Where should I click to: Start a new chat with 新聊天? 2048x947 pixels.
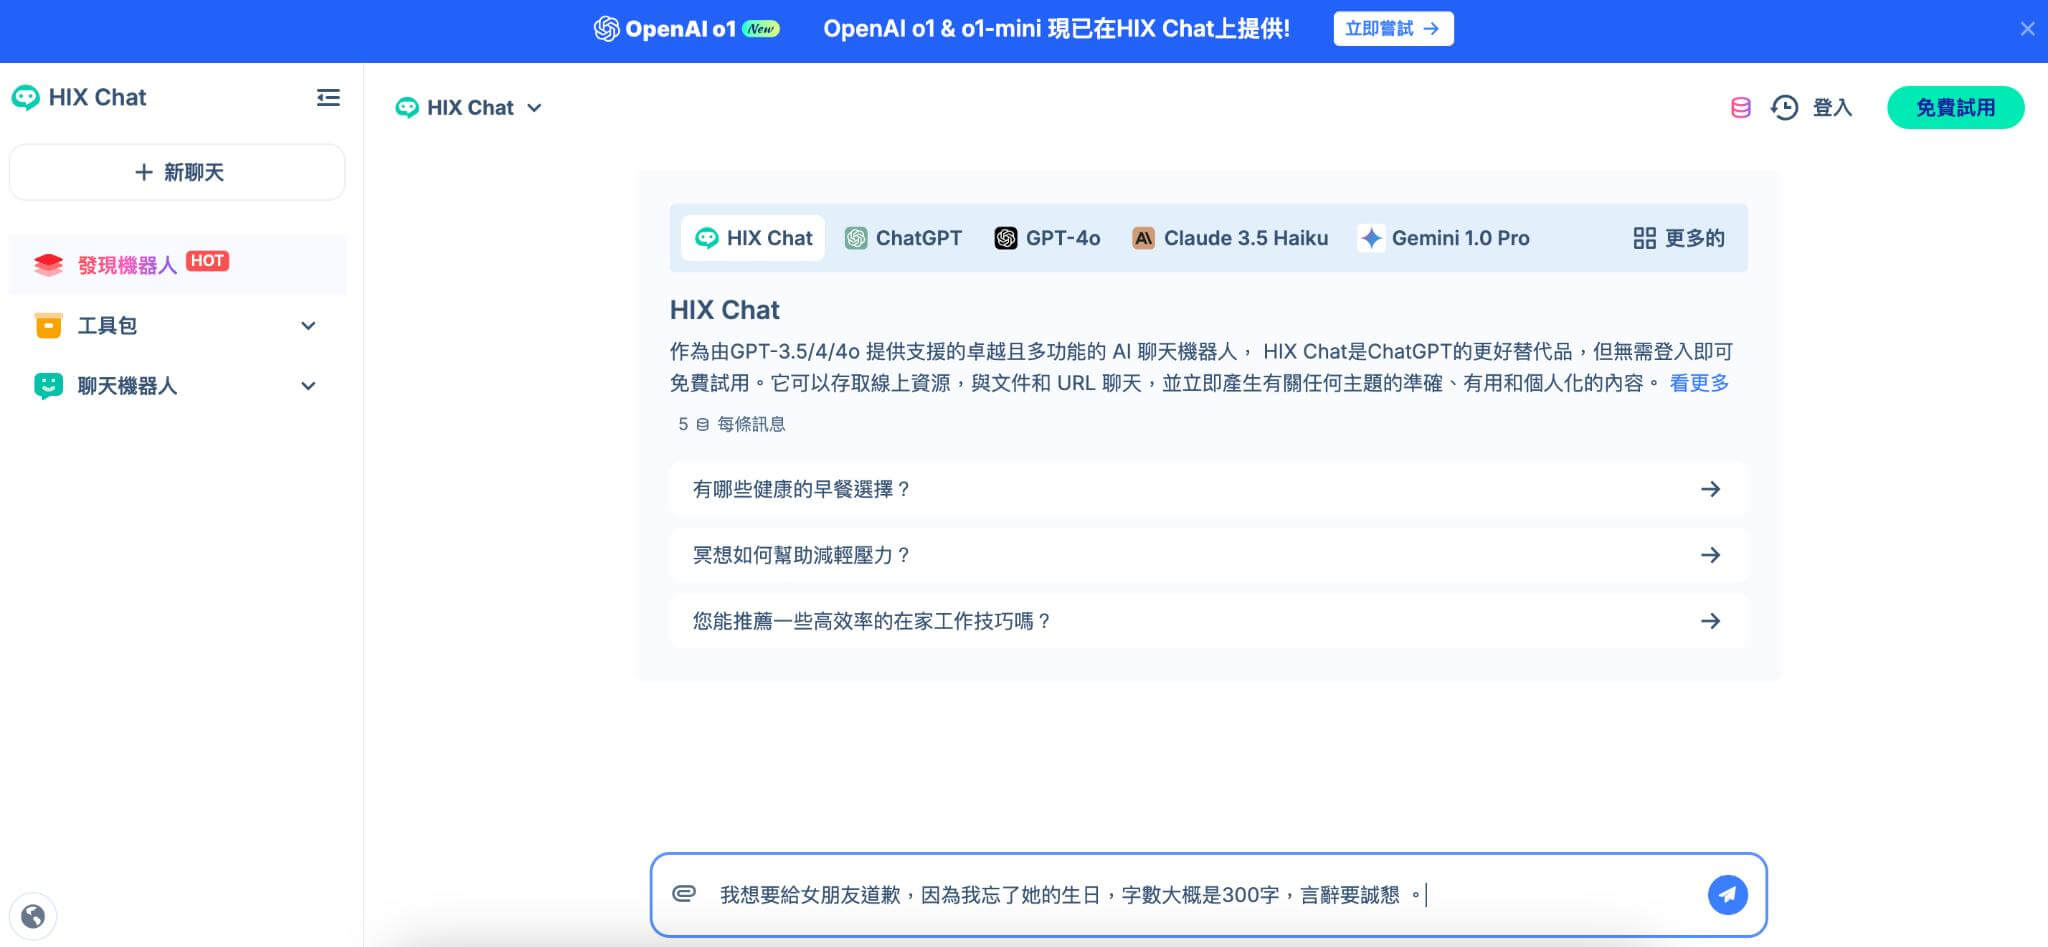tap(177, 172)
